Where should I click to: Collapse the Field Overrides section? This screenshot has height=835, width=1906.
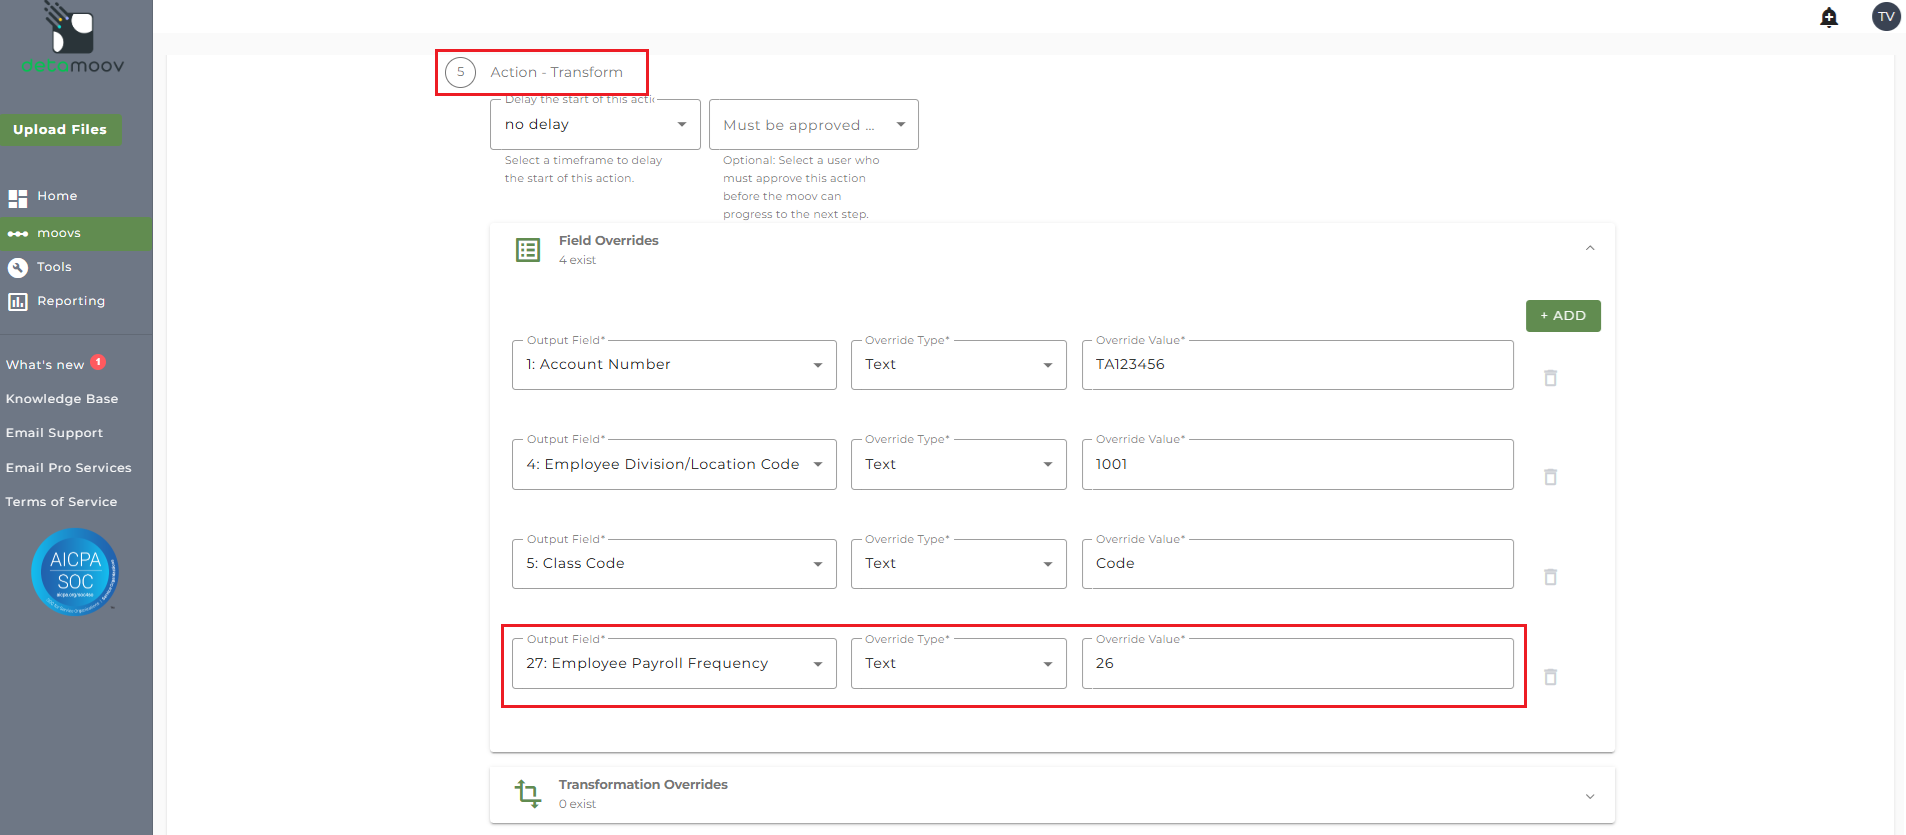tap(1590, 248)
